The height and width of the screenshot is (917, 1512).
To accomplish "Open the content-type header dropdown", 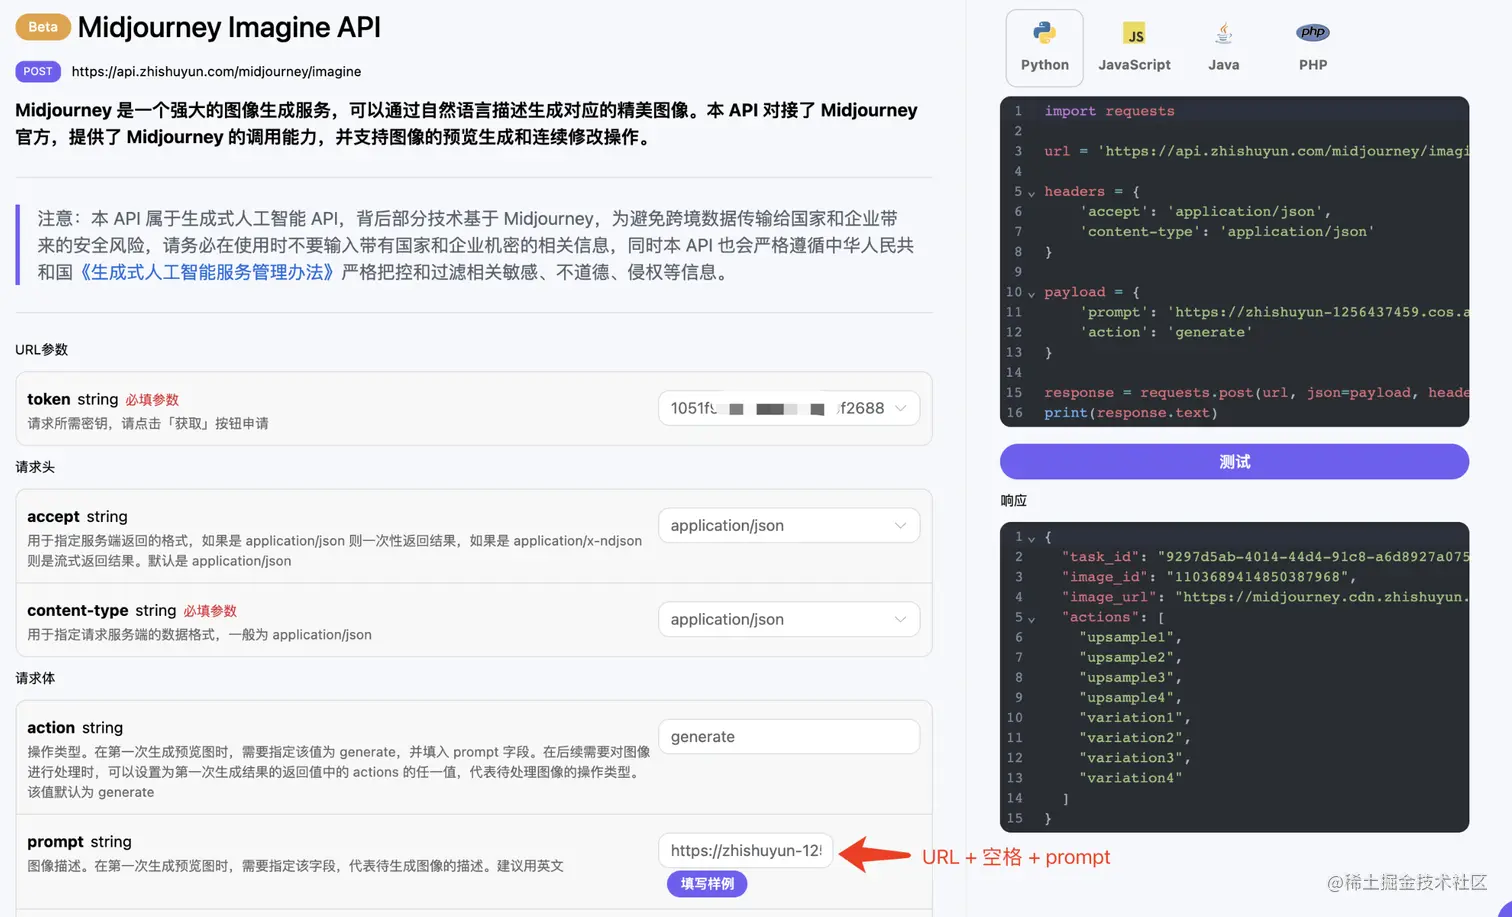I will [x=788, y=620].
